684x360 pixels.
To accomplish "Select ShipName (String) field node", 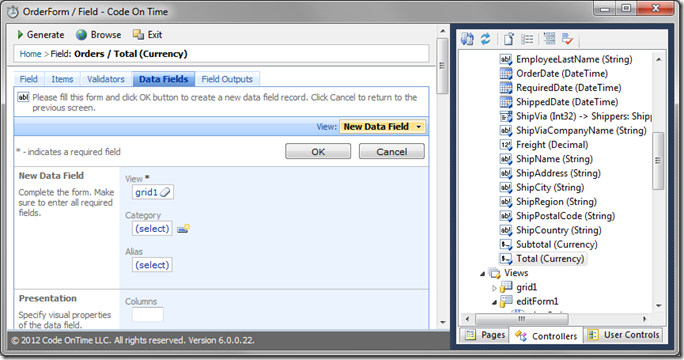I will point(554,159).
